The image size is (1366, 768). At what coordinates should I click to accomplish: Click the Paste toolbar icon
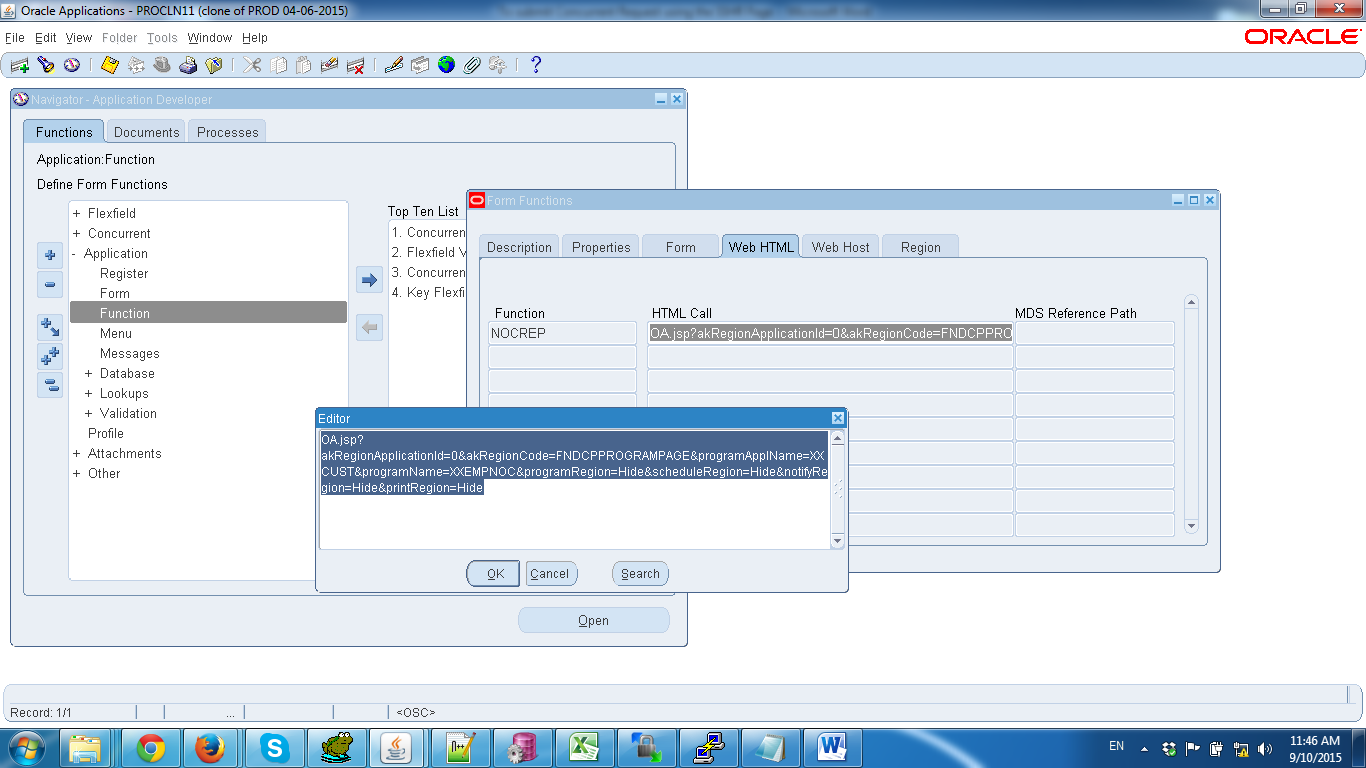coord(303,65)
